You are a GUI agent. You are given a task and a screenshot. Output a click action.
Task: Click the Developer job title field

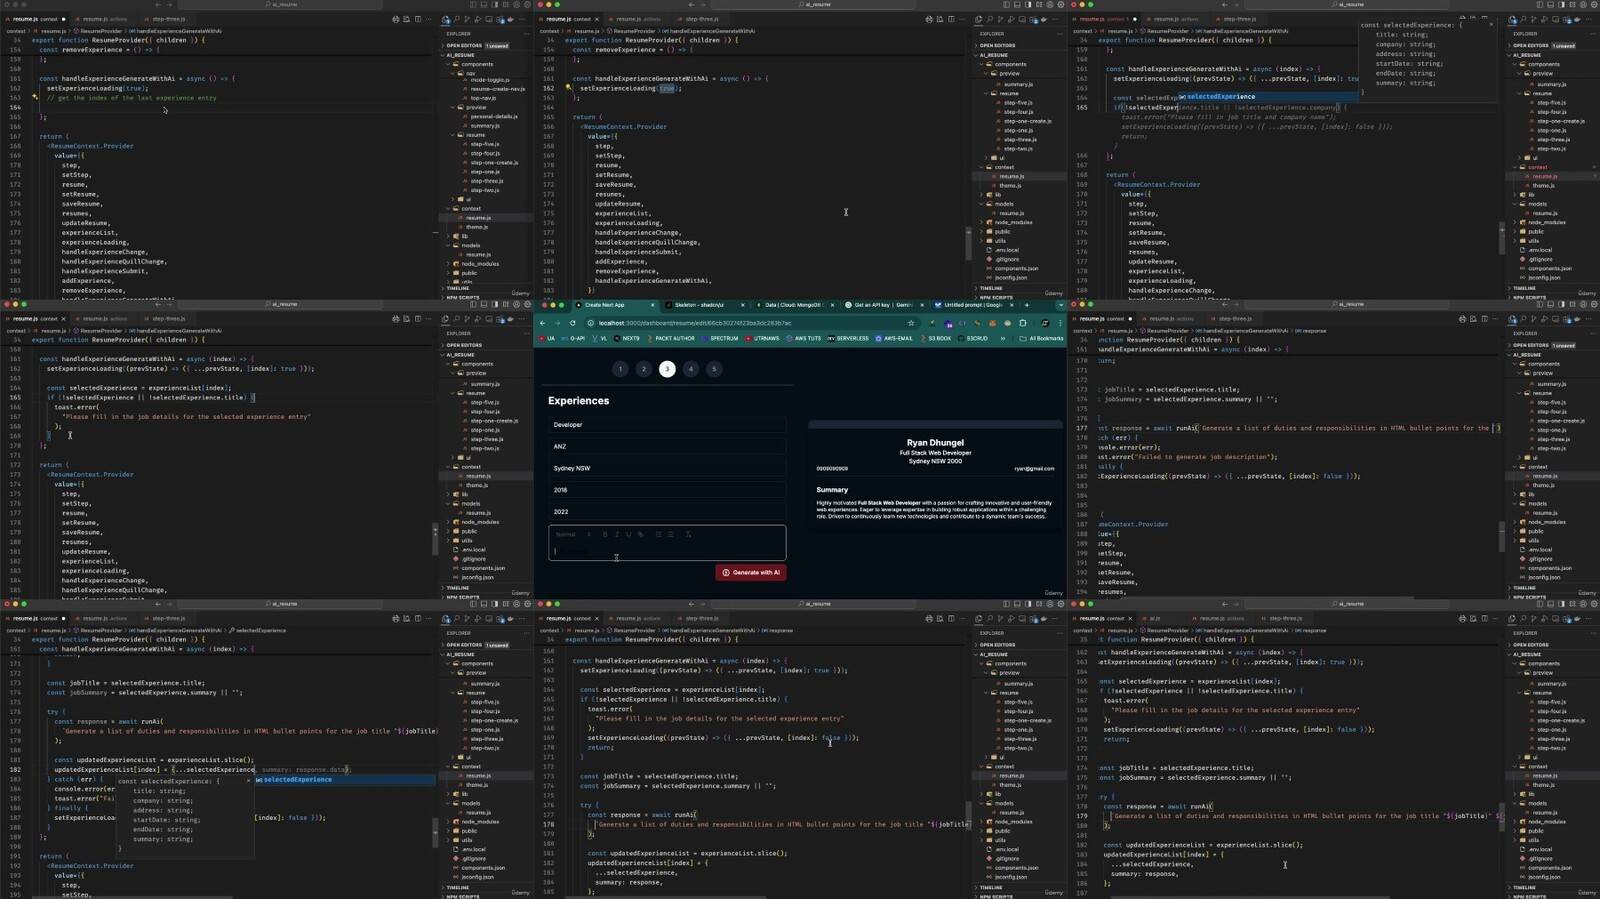667,425
